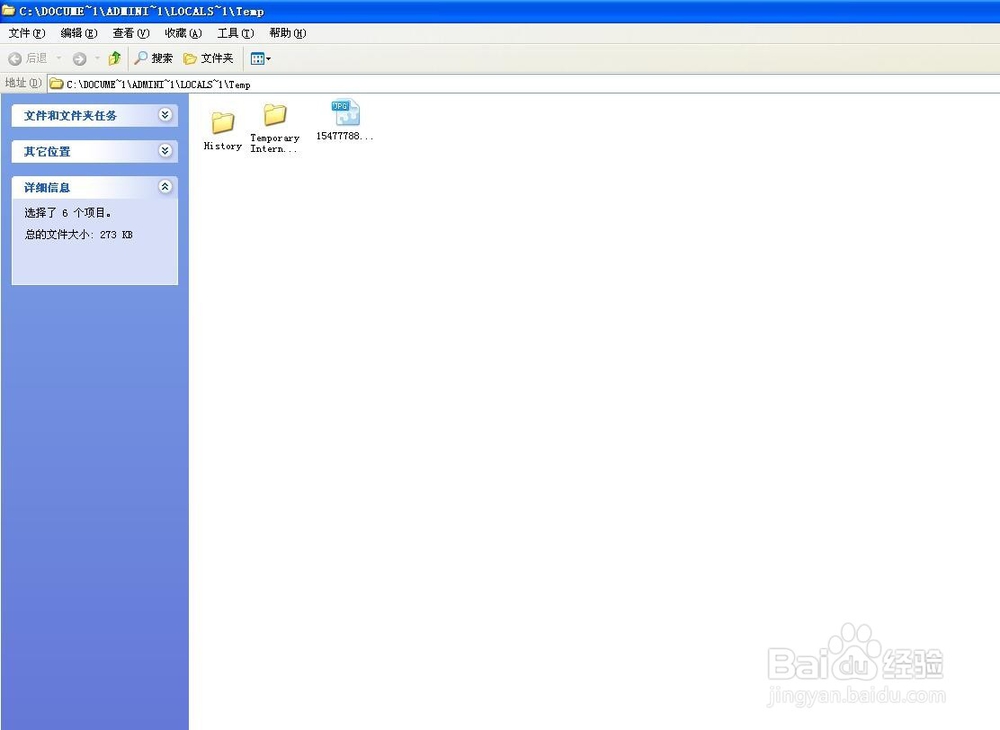Open the Back button history dropdown arrow
The image size is (1000, 730).
(x=59, y=58)
